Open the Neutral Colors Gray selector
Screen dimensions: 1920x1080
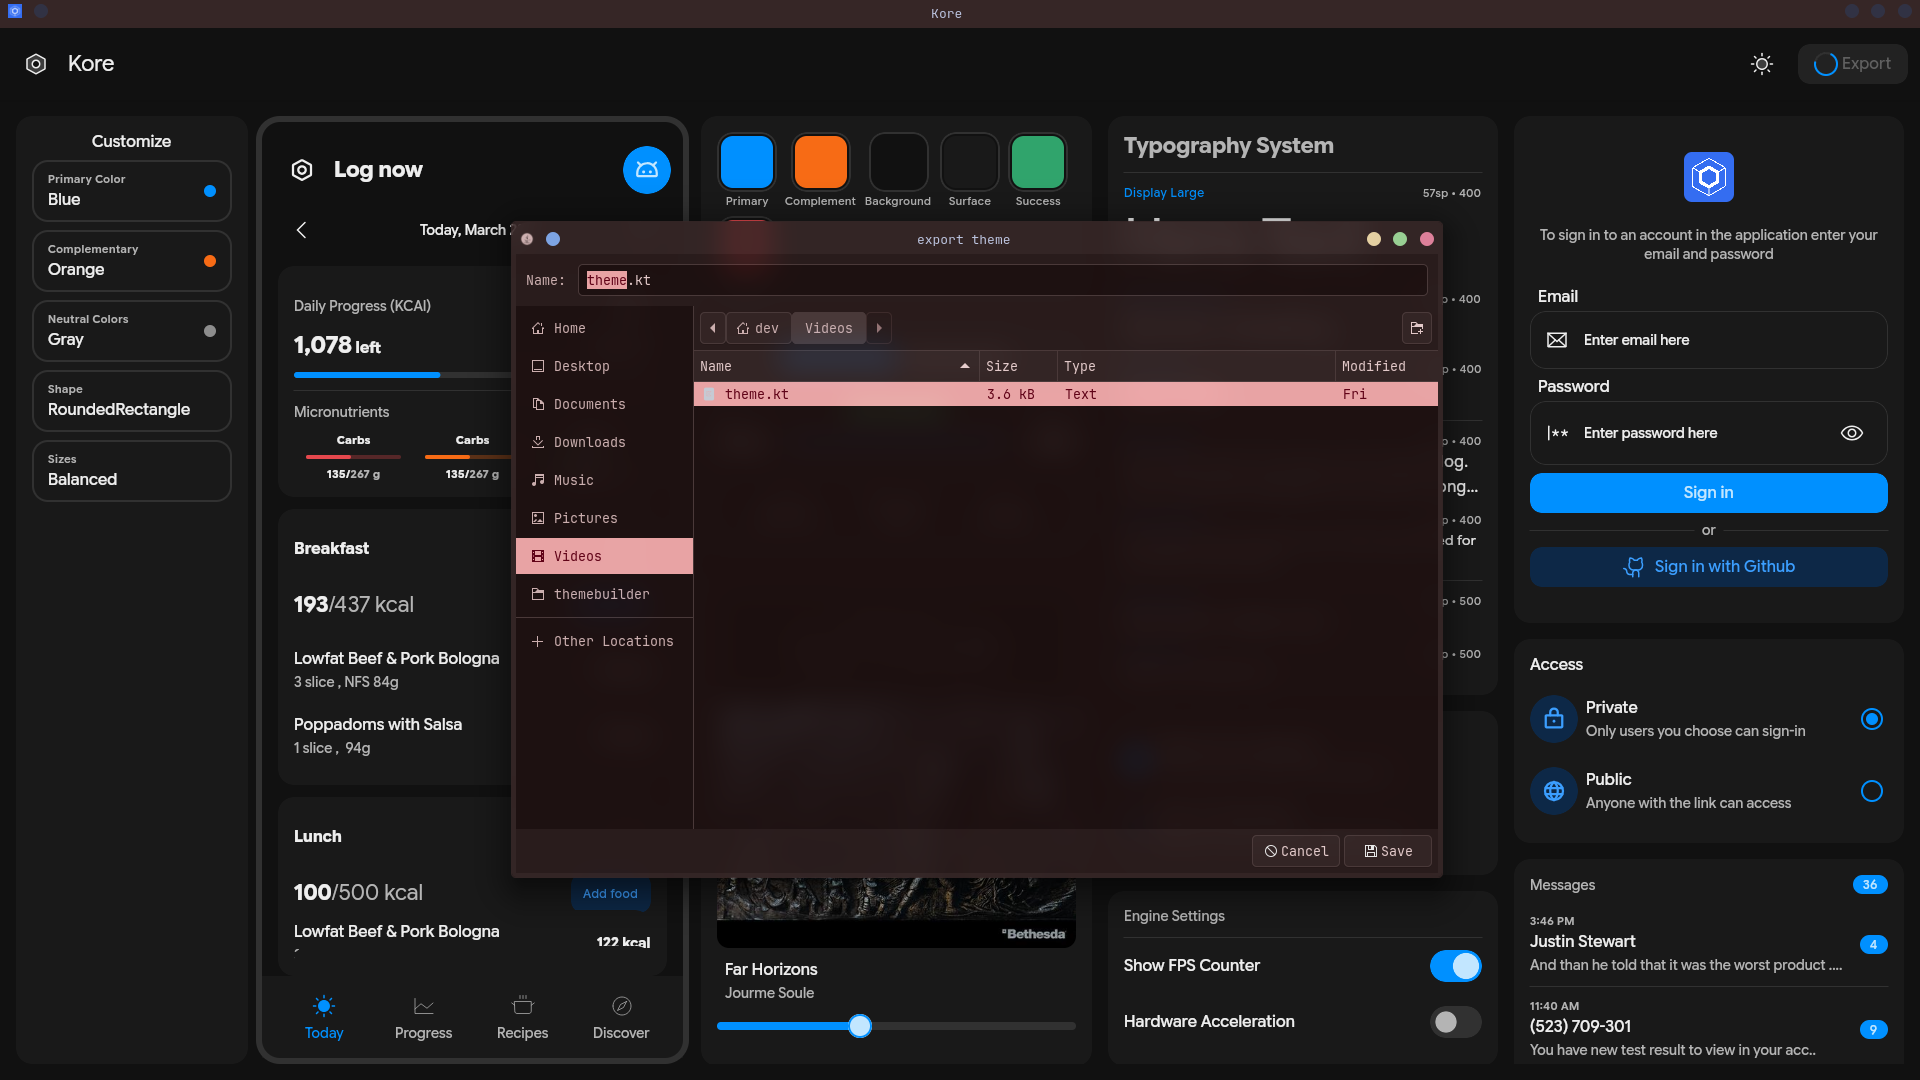(132, 330)
